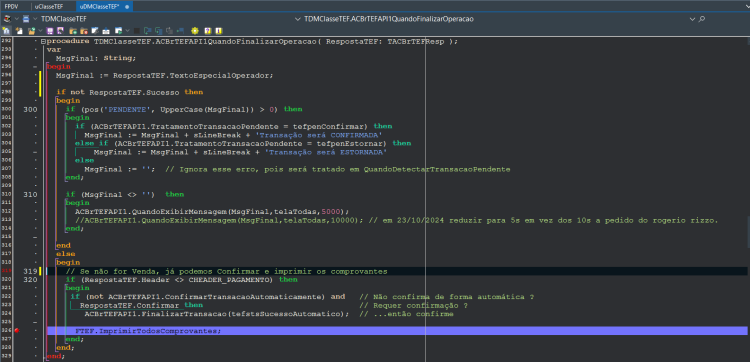Click 'Requer confirmação ?' comment

(414, 306)
